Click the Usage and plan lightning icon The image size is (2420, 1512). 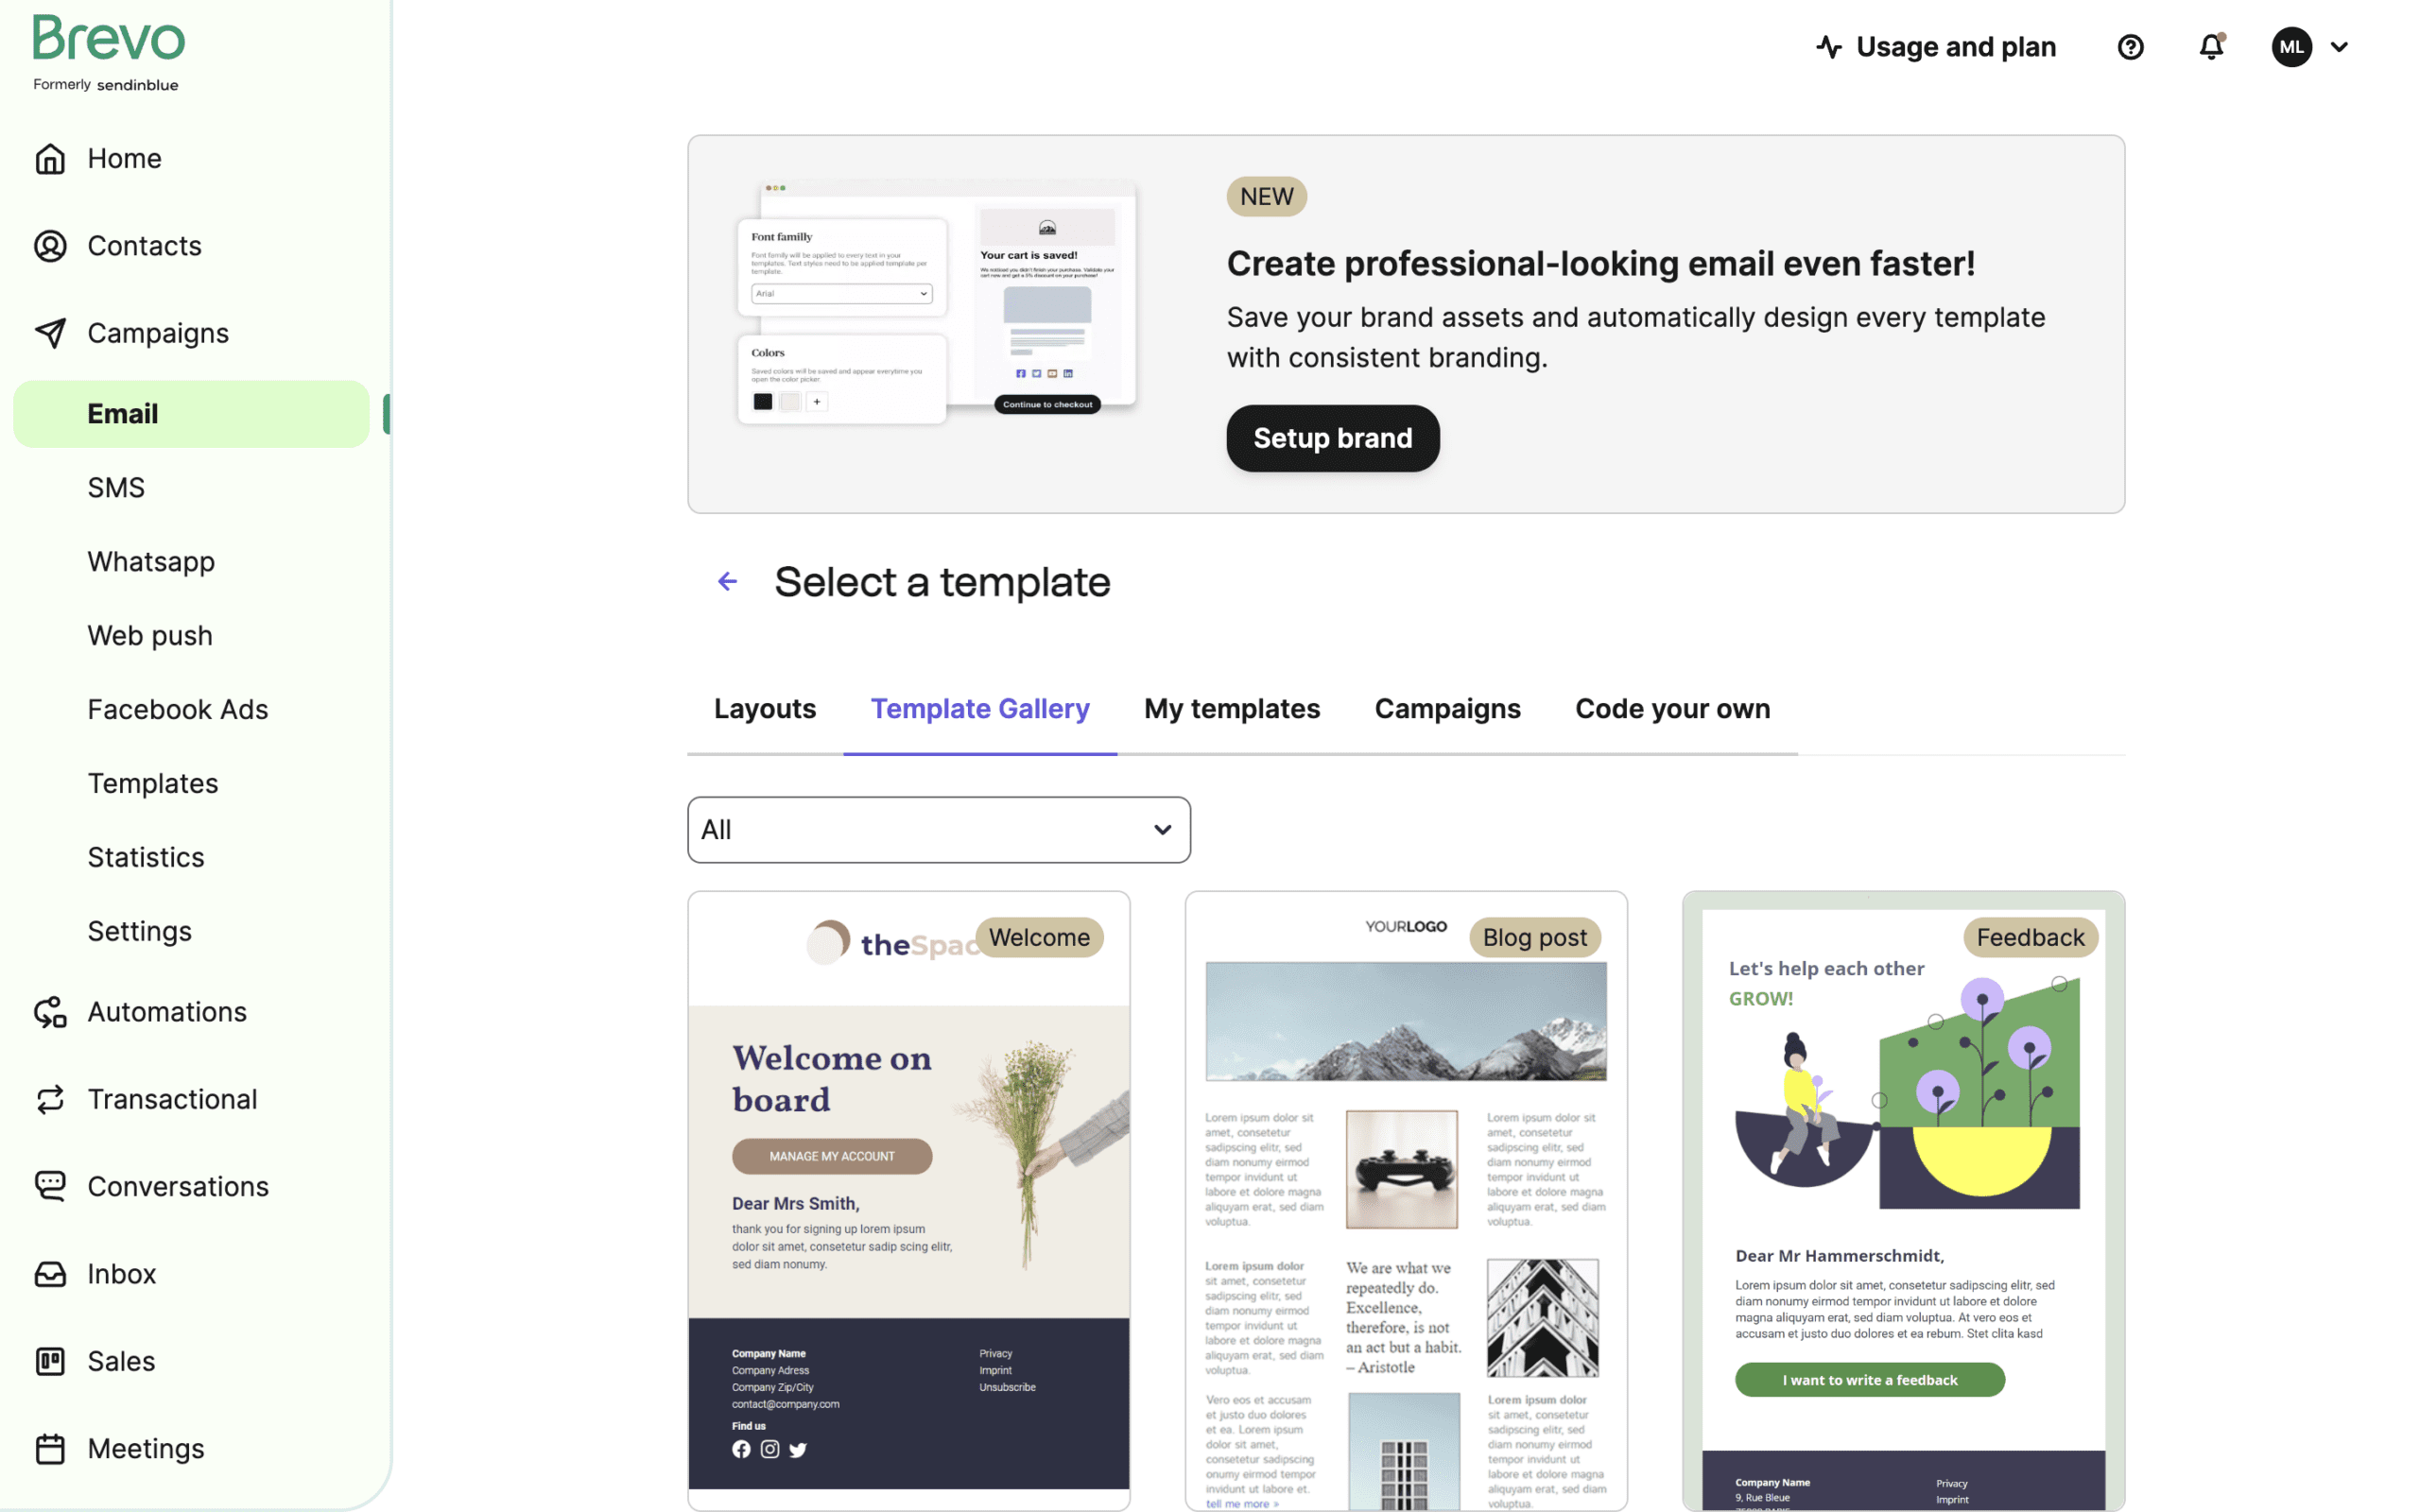click(1829, 47)
